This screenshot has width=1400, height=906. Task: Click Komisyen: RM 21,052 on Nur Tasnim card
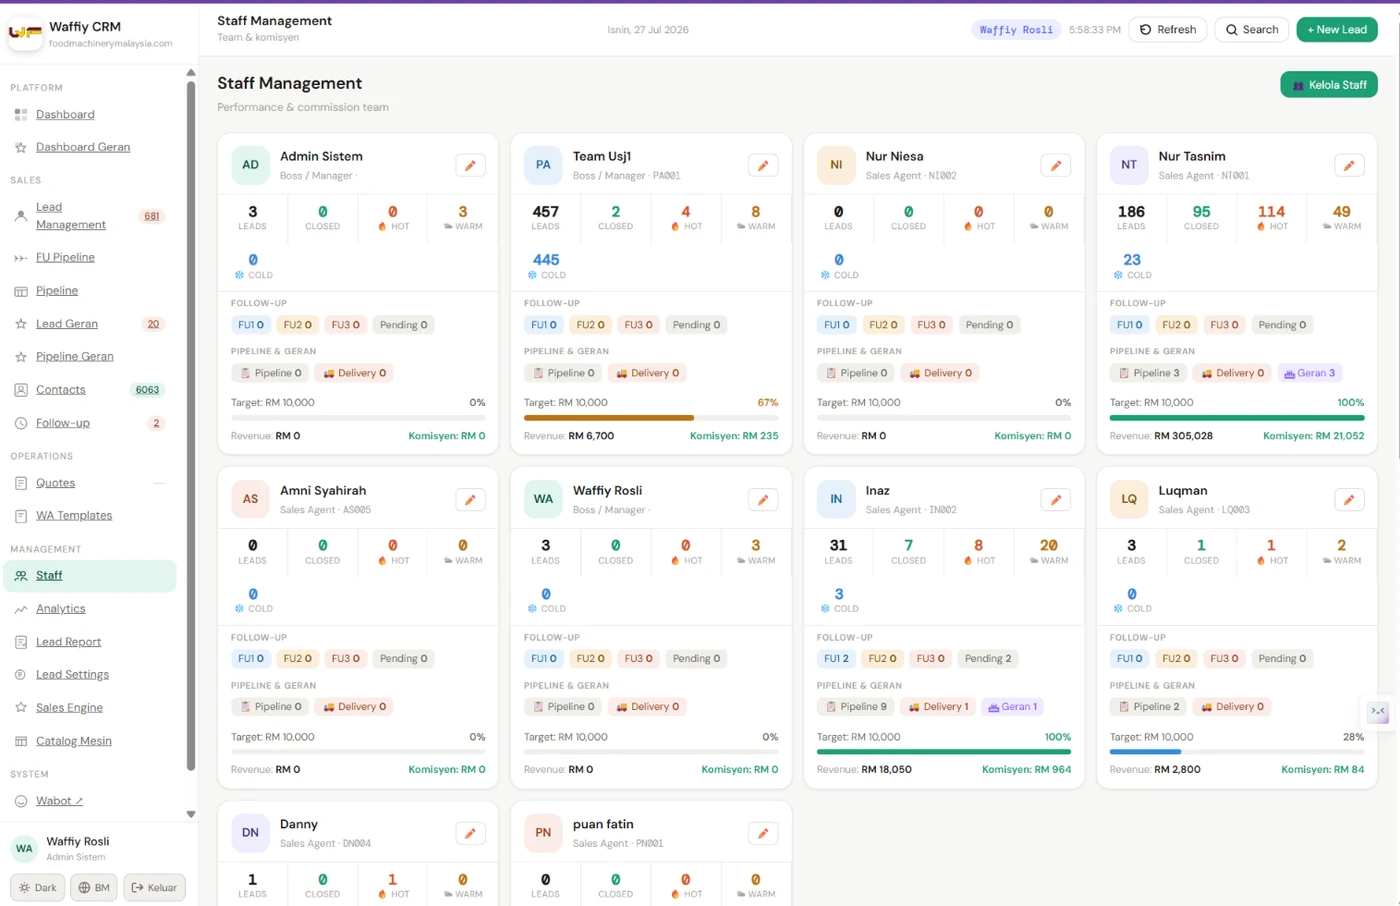click(x=1314, y=436)
